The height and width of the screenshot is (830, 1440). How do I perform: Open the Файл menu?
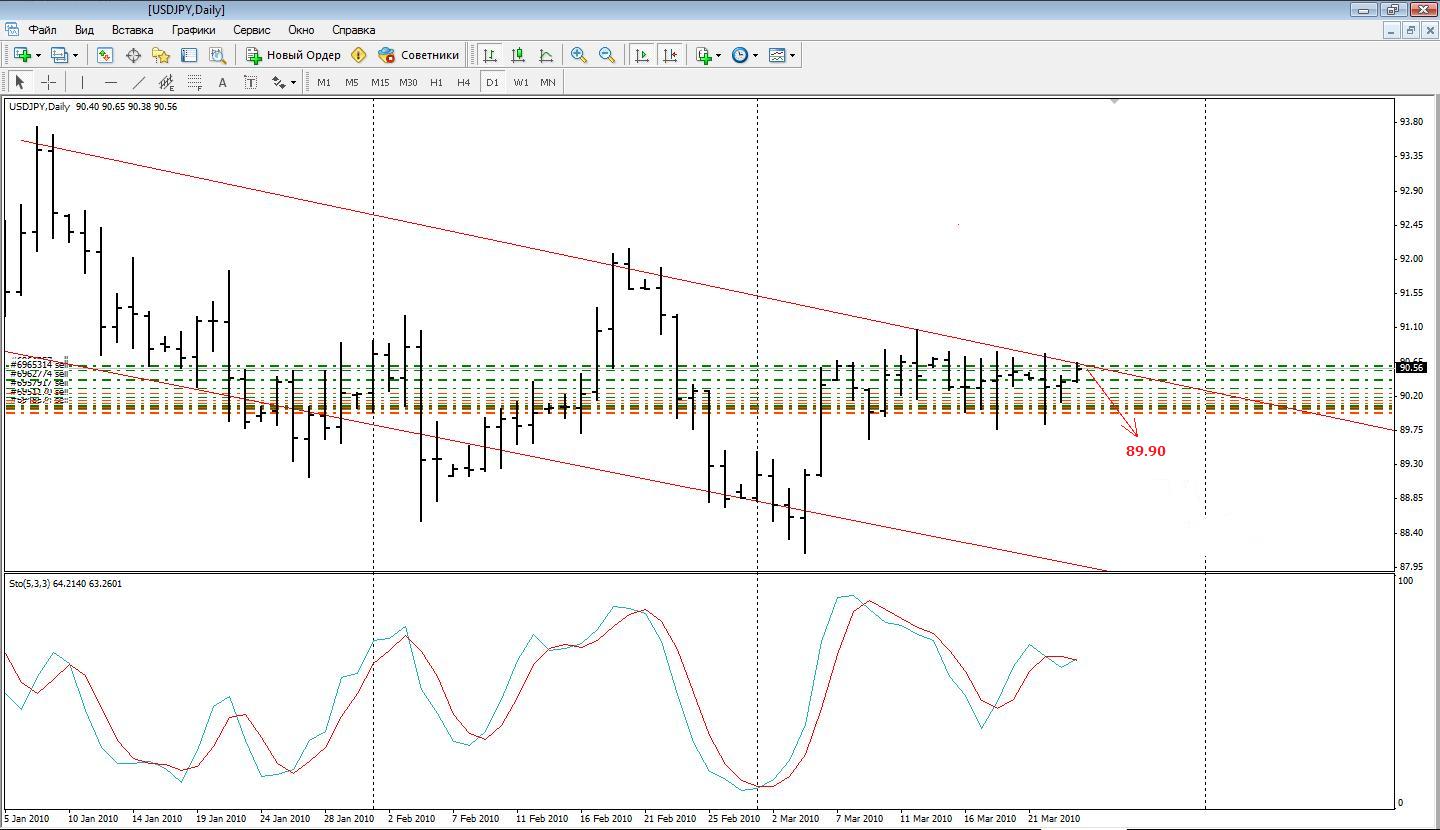[42, 30]
